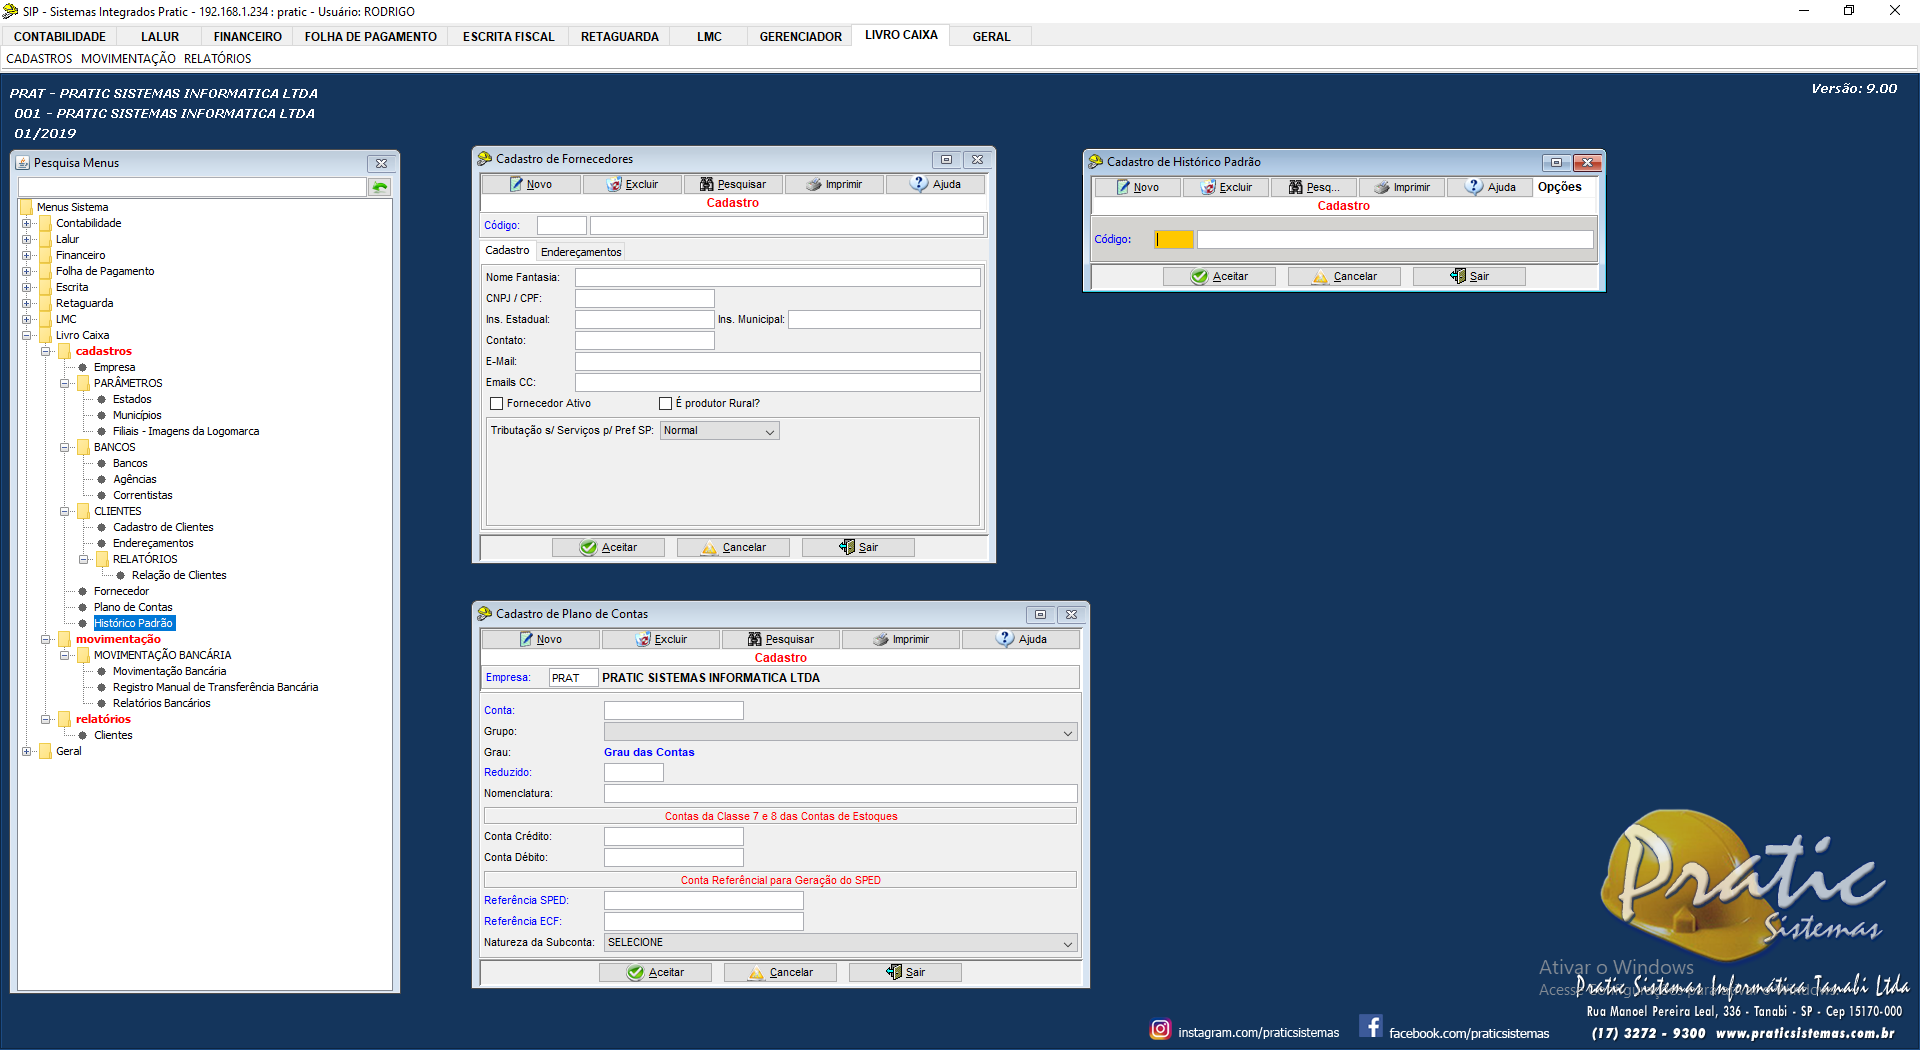Click the Pesquisar binoculars icon in Cadastro de Fornecedores

tap(707, 185)
